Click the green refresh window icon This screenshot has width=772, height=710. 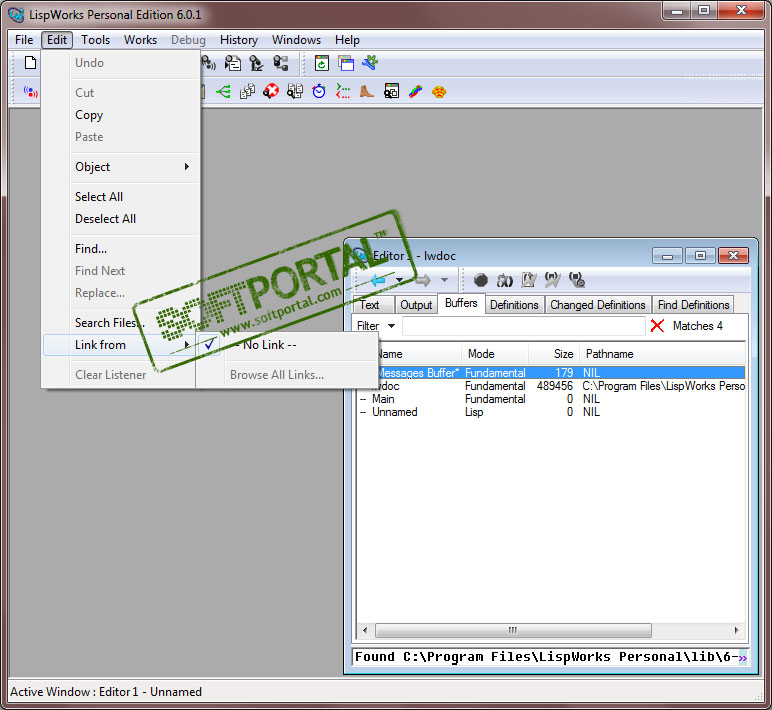pyautogui.click(x=322, y=63)
